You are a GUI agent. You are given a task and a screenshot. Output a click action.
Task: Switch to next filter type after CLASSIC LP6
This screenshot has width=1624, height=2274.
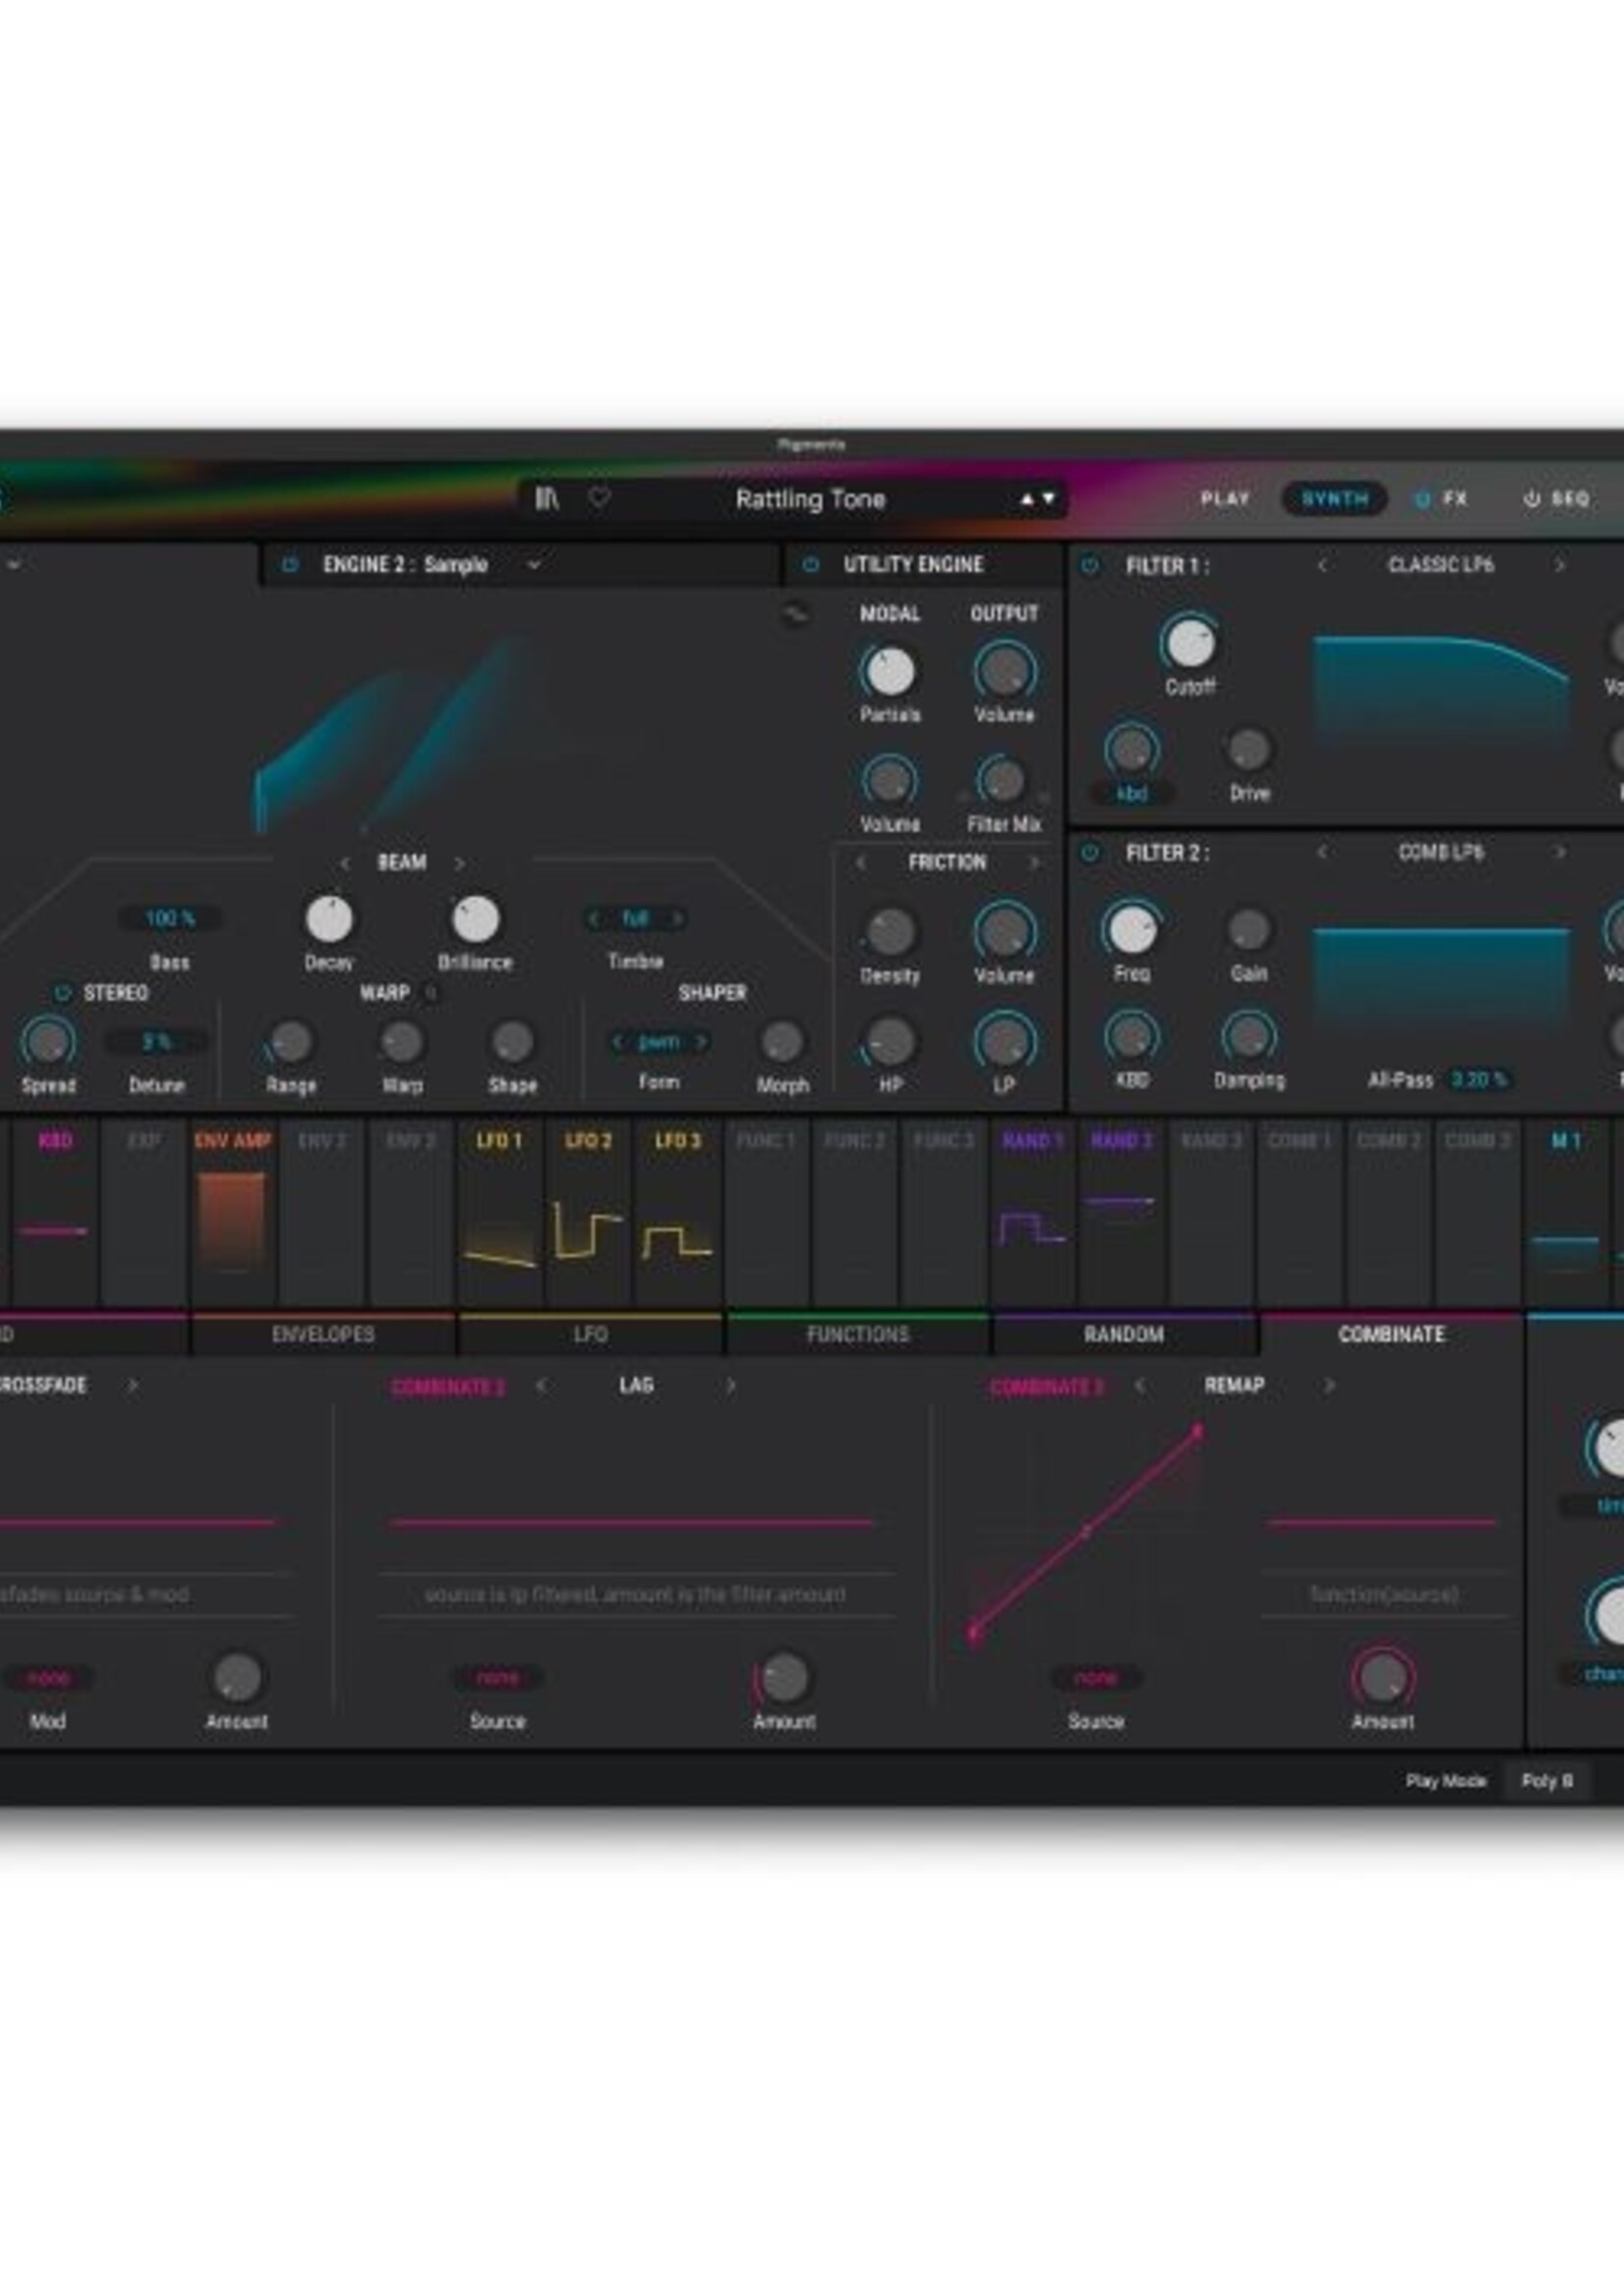pos(1559,565)
